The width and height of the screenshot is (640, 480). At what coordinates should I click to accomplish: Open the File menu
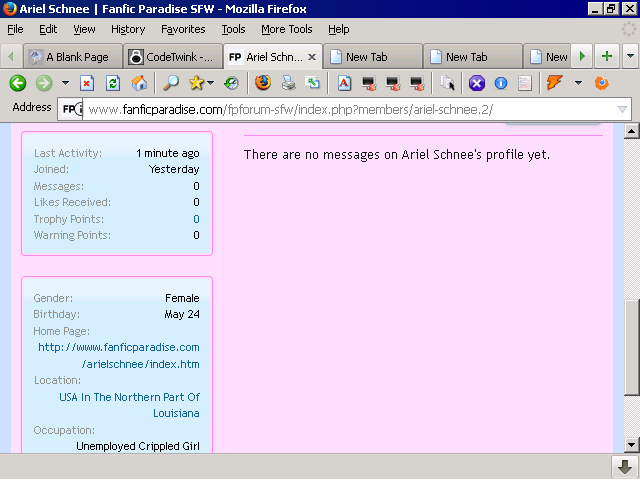point(15,29)
